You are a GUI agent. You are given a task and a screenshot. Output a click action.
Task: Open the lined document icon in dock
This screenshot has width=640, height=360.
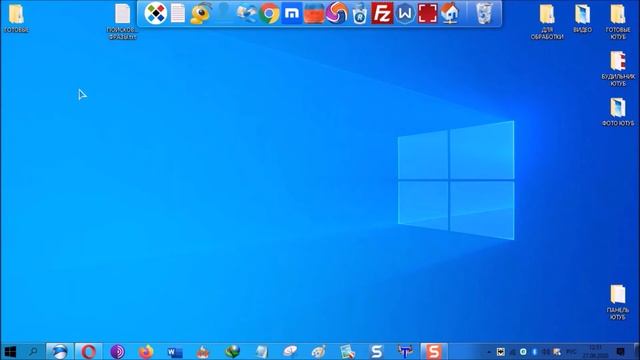[x=178, y=13]
